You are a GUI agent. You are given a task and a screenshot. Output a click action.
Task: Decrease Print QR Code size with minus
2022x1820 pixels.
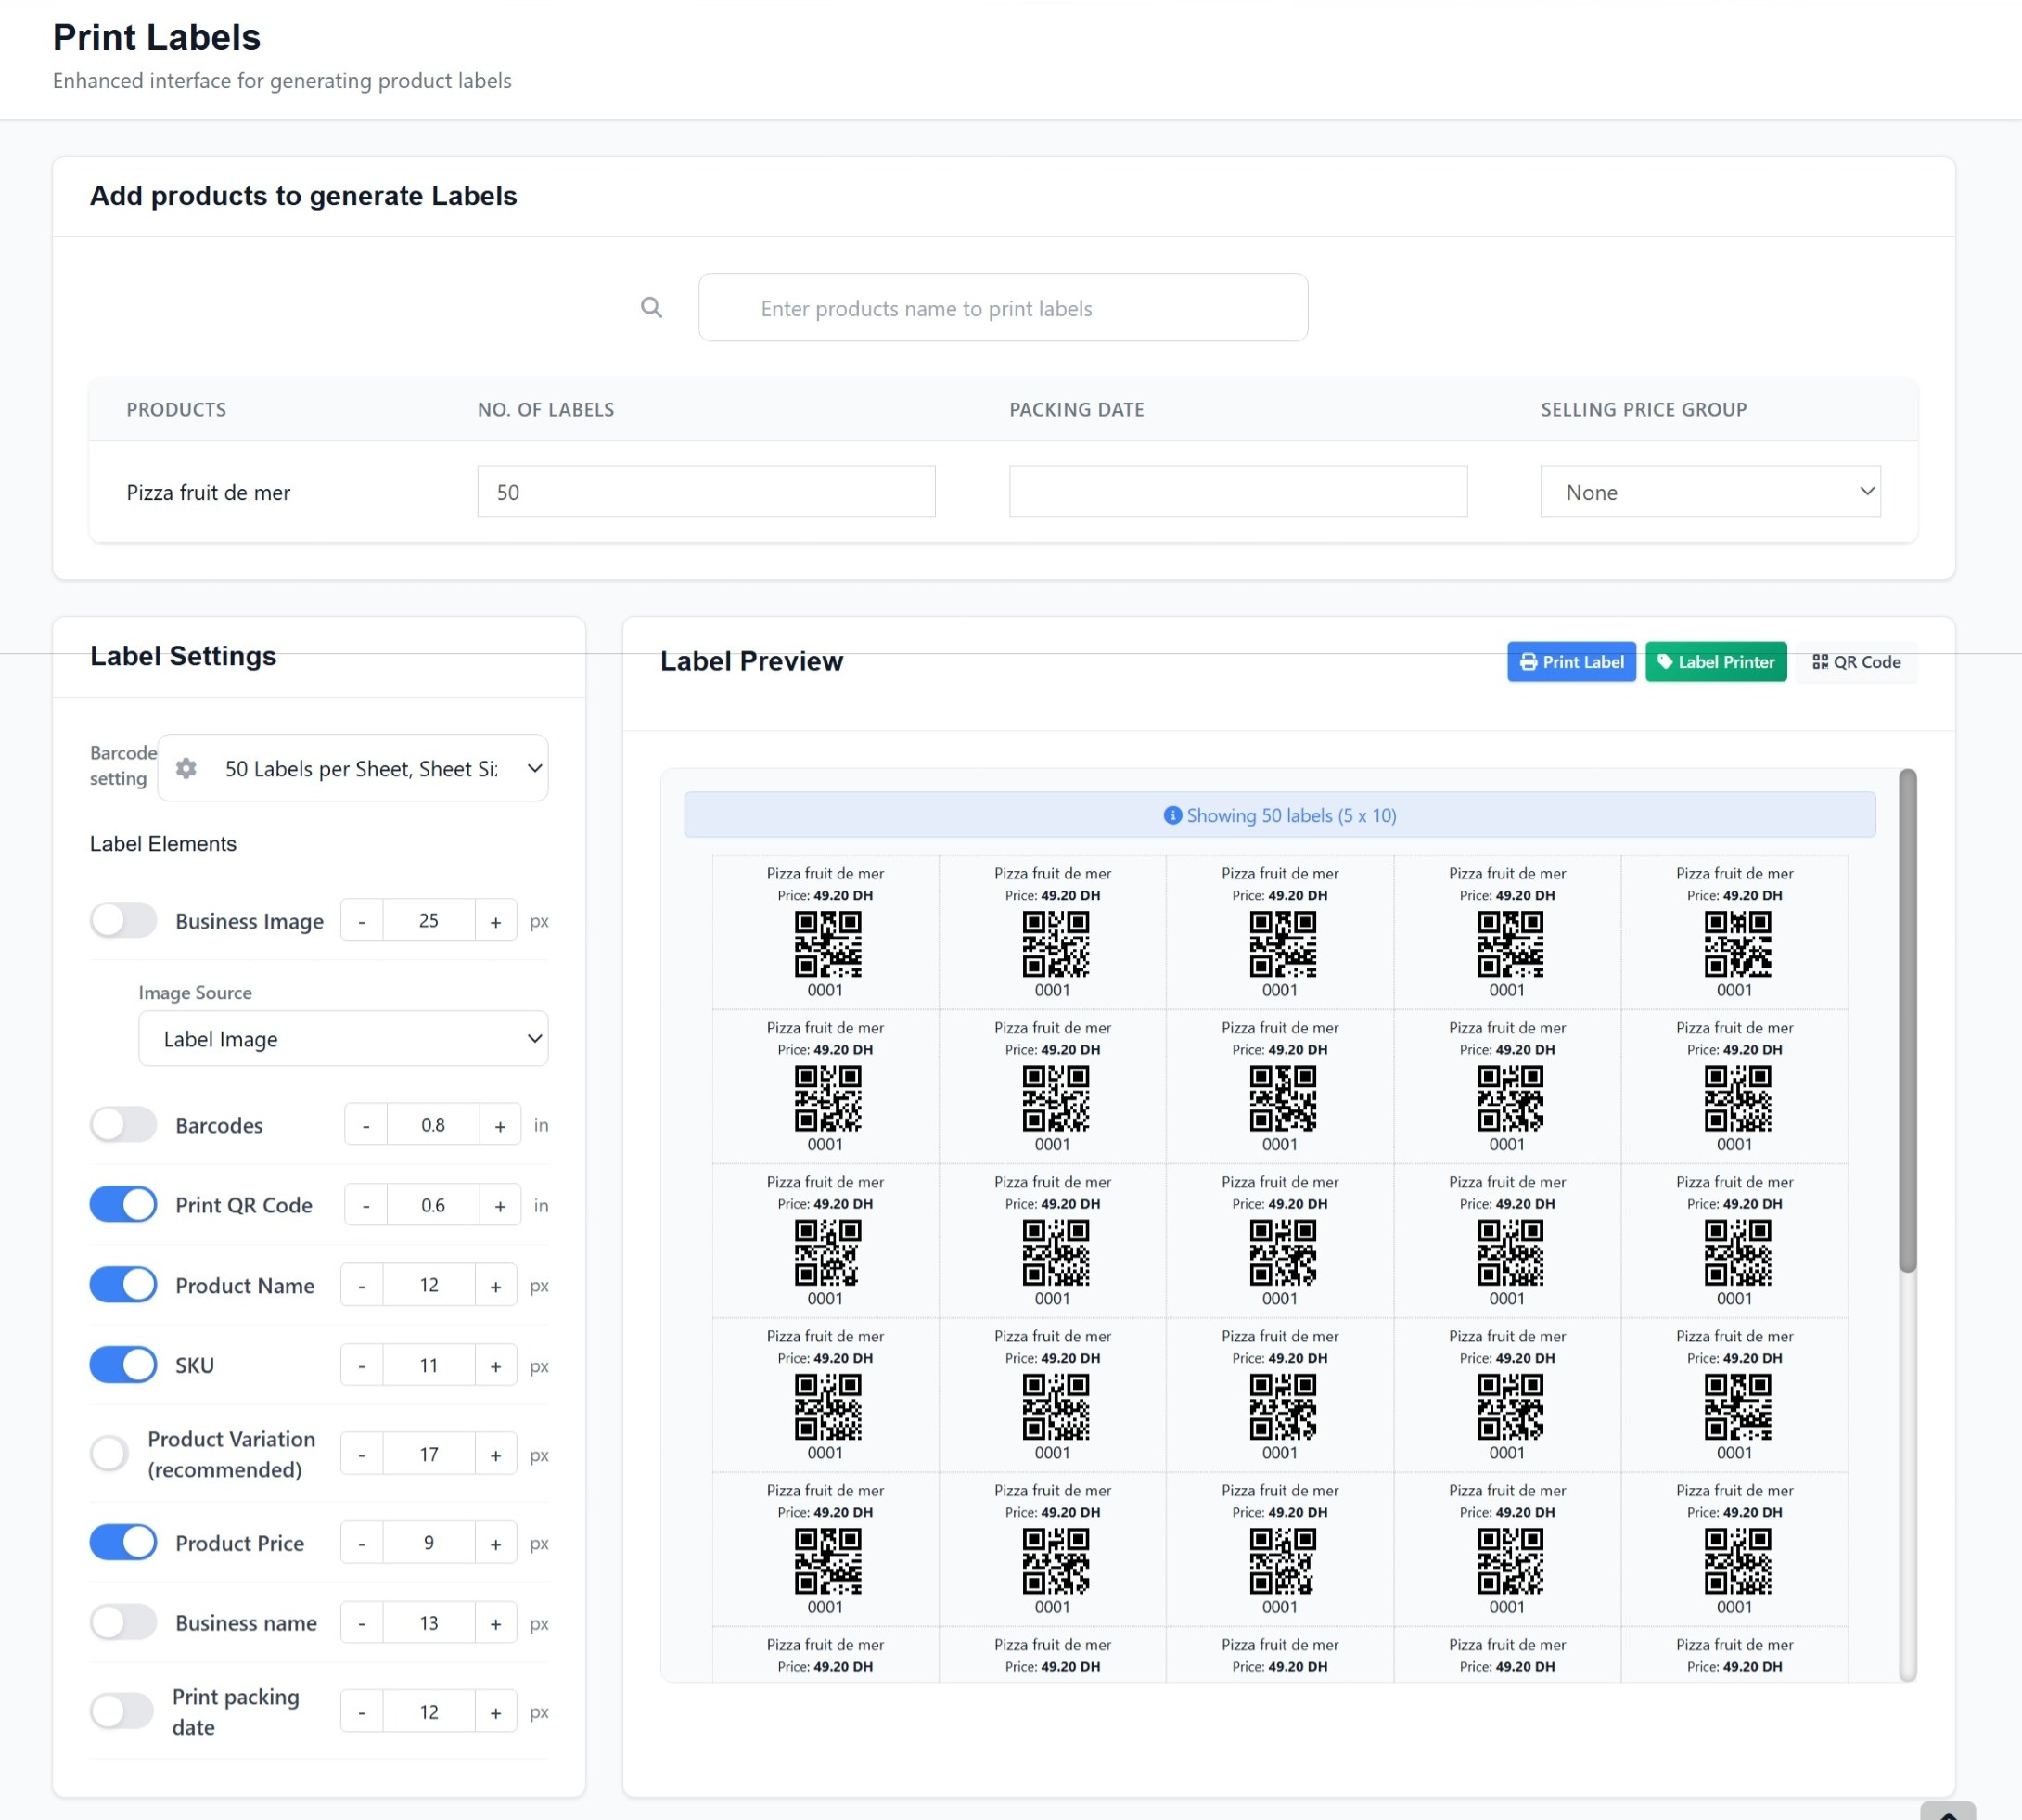(366, 1205)
